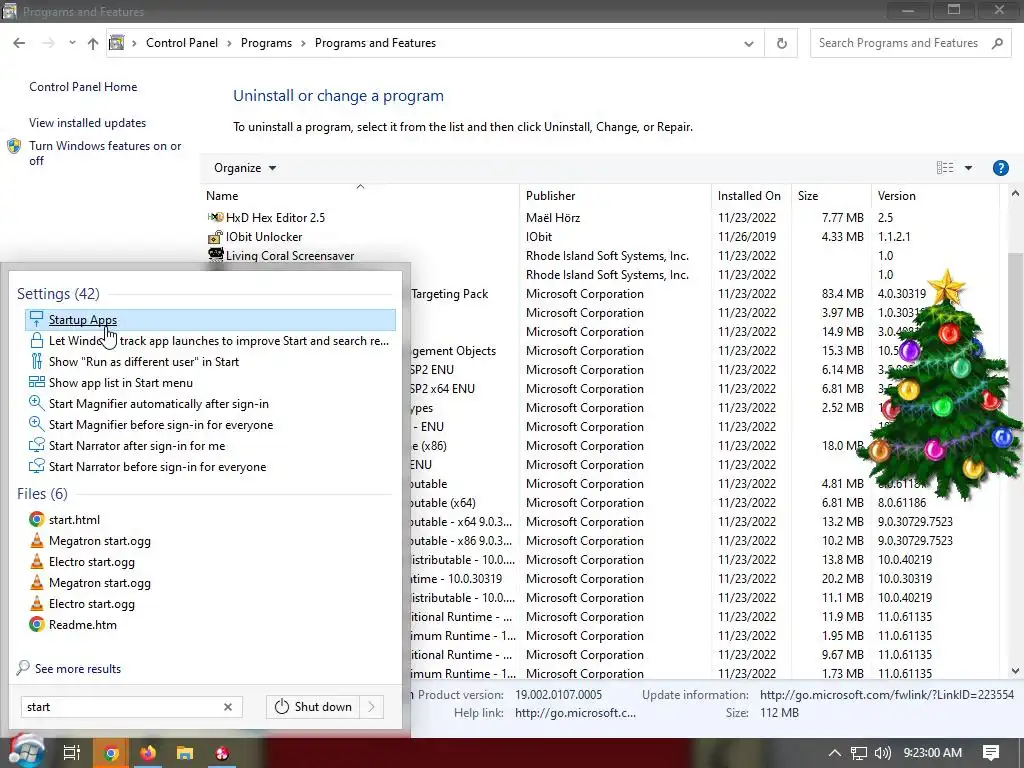Click See more results

[x=78, y=669]
